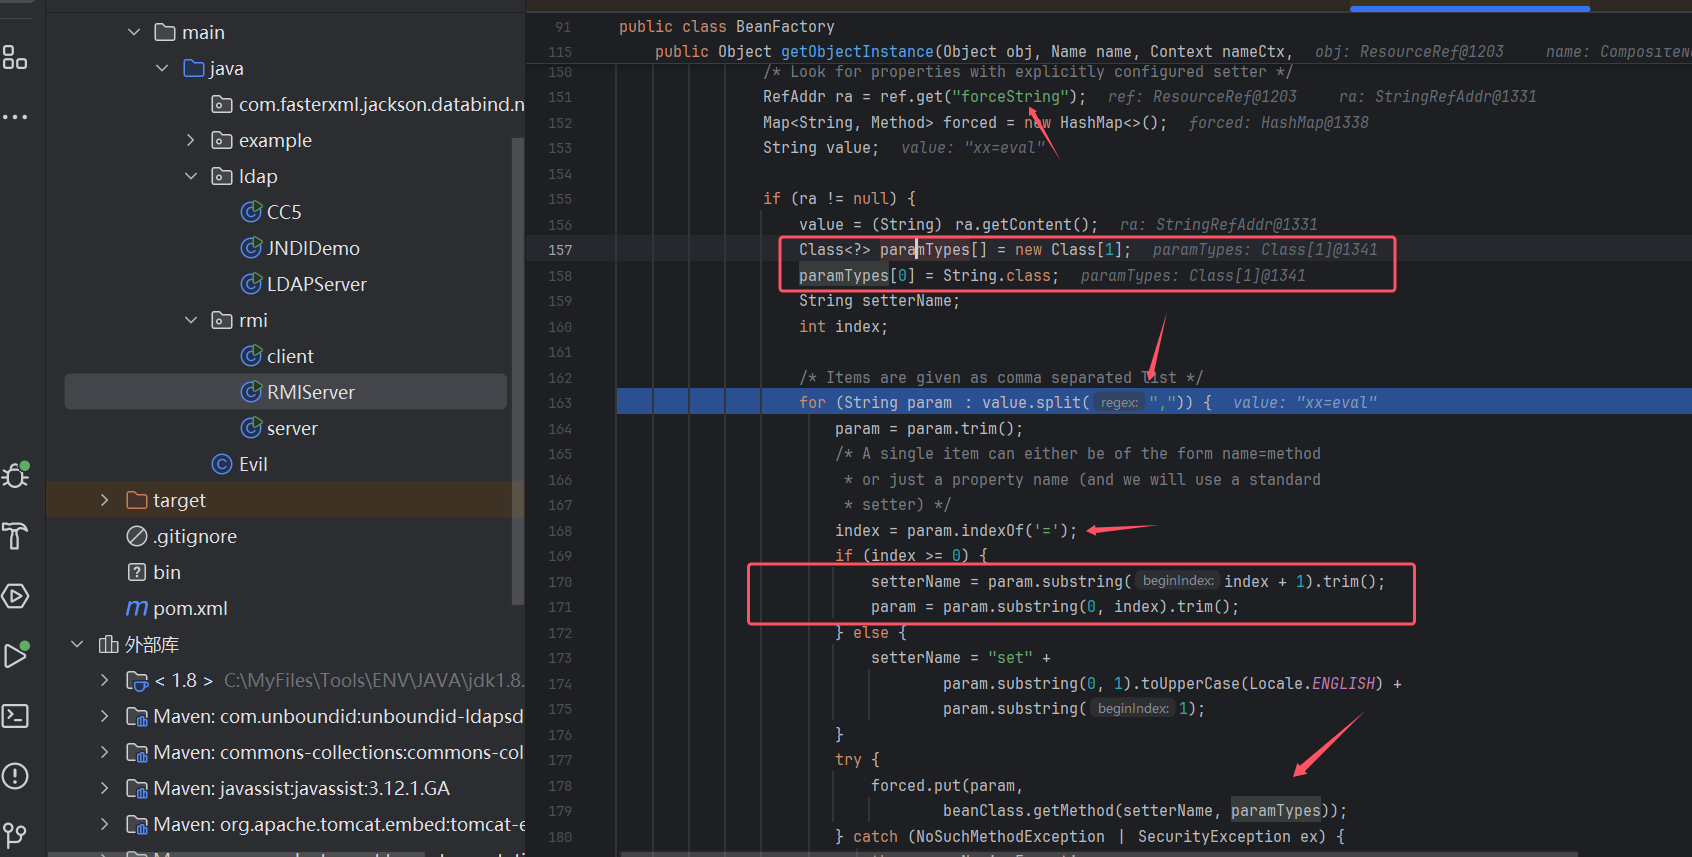Click 'String setterName;' declaration on line 159
The height and width of the screenshot is (857, 1692).
pyautogui.click(x=879, y=301)
